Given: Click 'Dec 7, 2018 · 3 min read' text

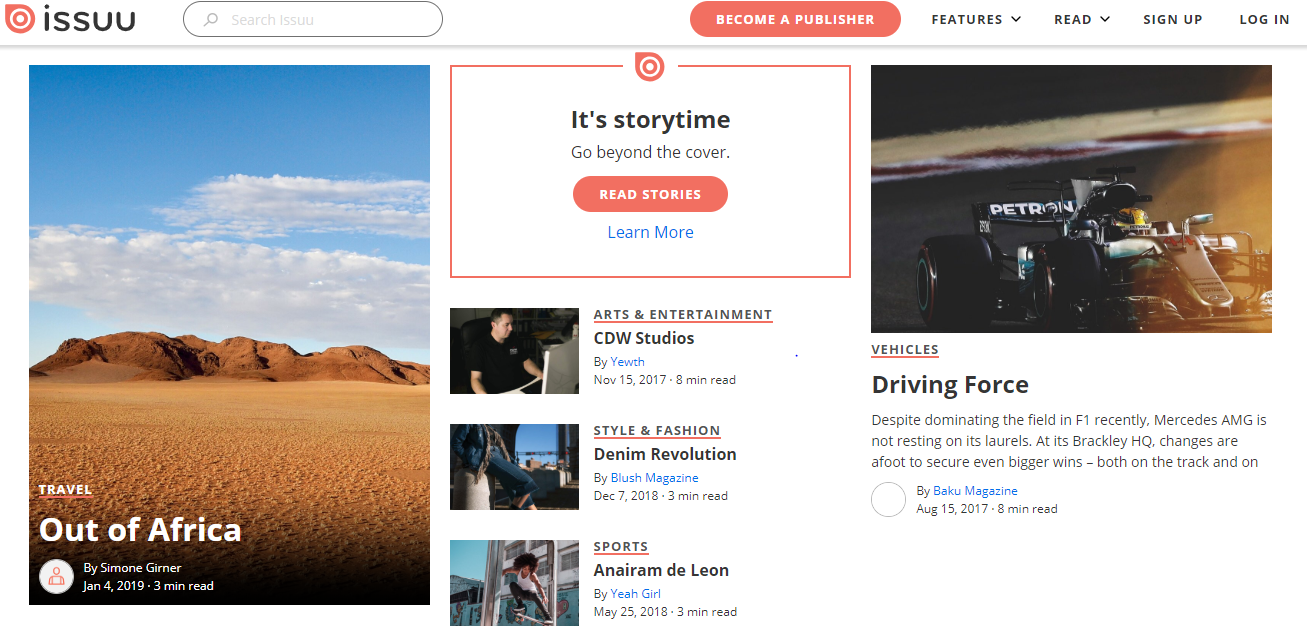Looking at the screenshot, I should point(661,496).
